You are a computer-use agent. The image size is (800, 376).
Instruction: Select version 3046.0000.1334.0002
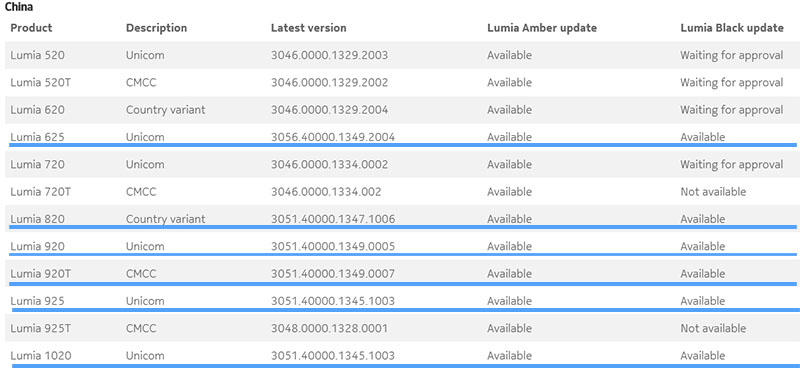coord(330,165)
